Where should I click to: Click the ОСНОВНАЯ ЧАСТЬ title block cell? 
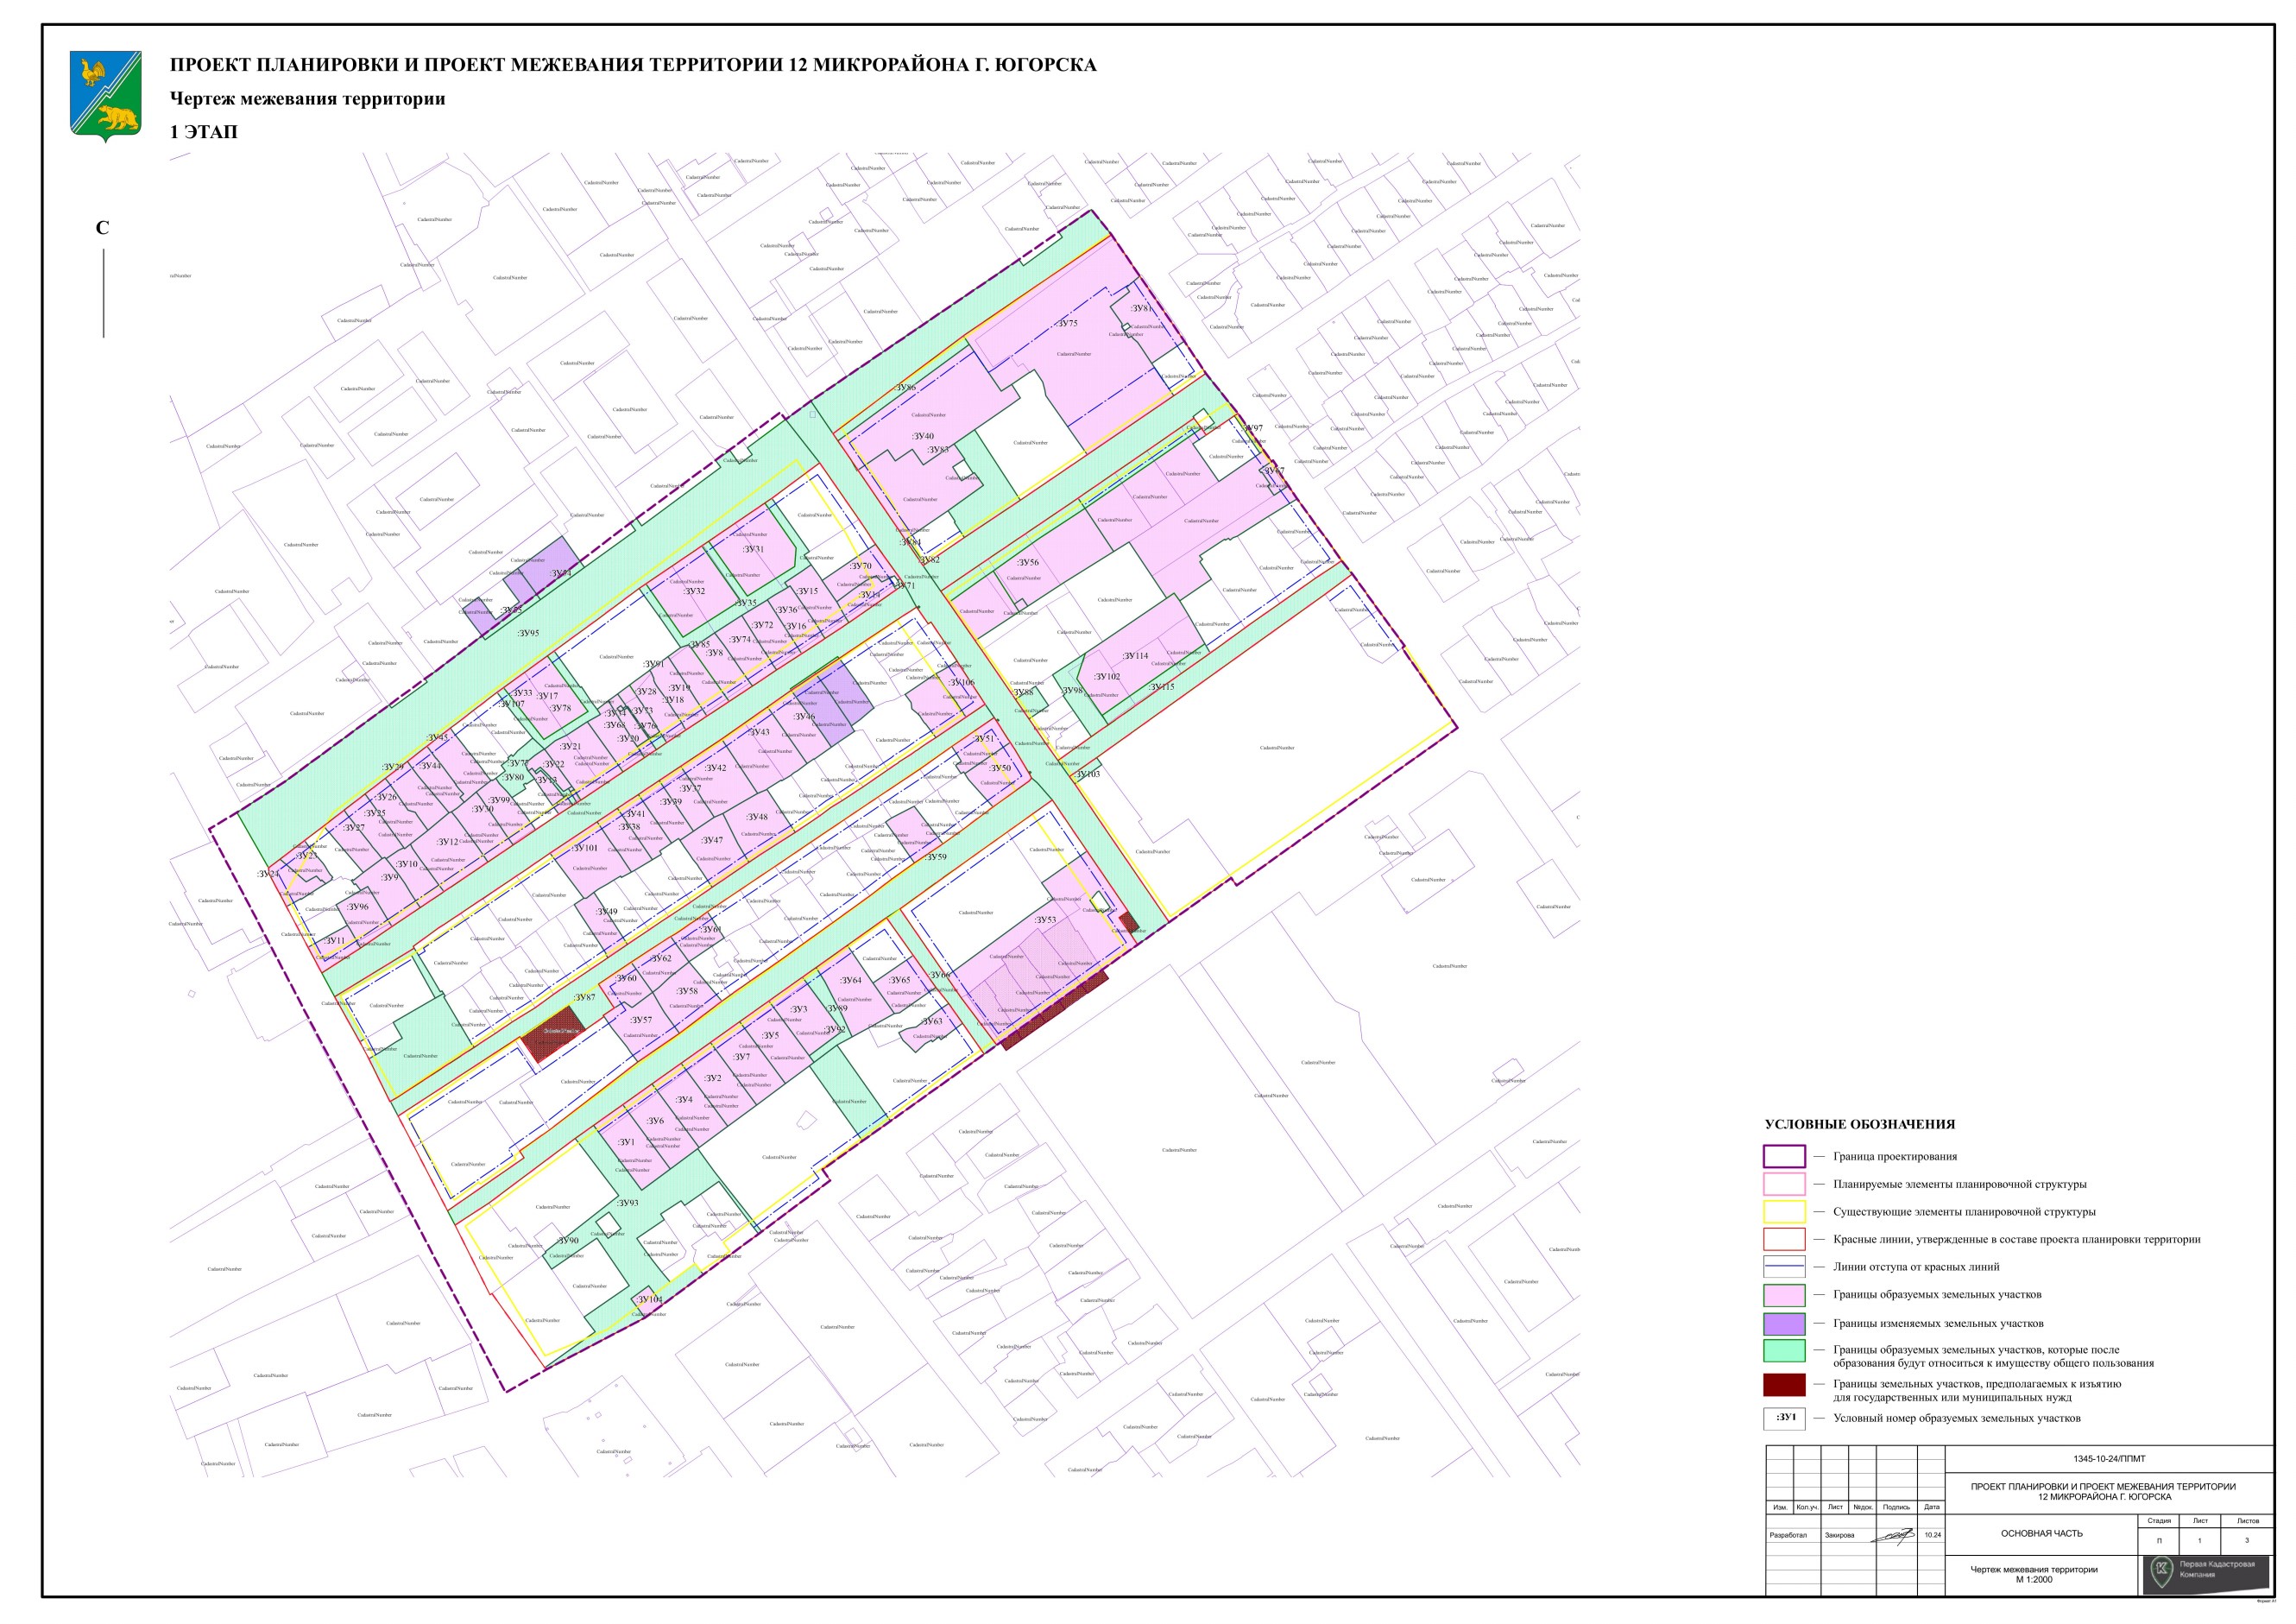tap(2041, 1534)
